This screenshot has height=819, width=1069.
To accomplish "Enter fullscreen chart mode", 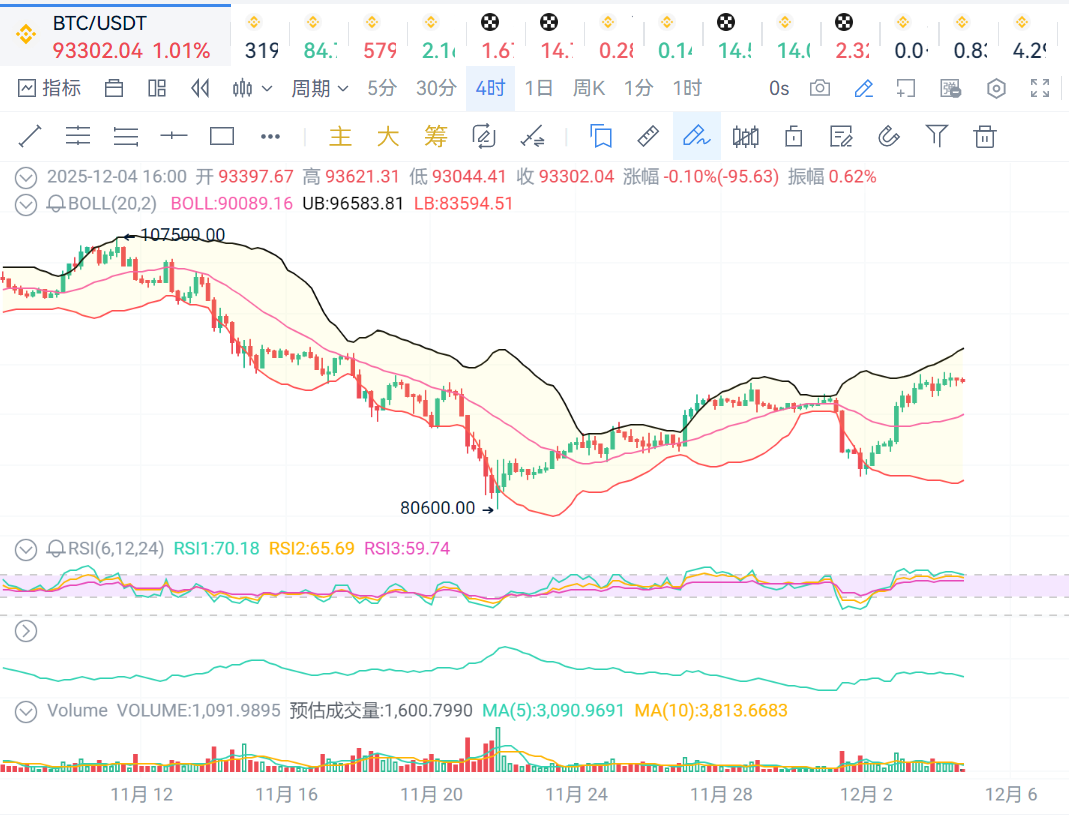I will pyautogui.click(x=1040, y=89).
